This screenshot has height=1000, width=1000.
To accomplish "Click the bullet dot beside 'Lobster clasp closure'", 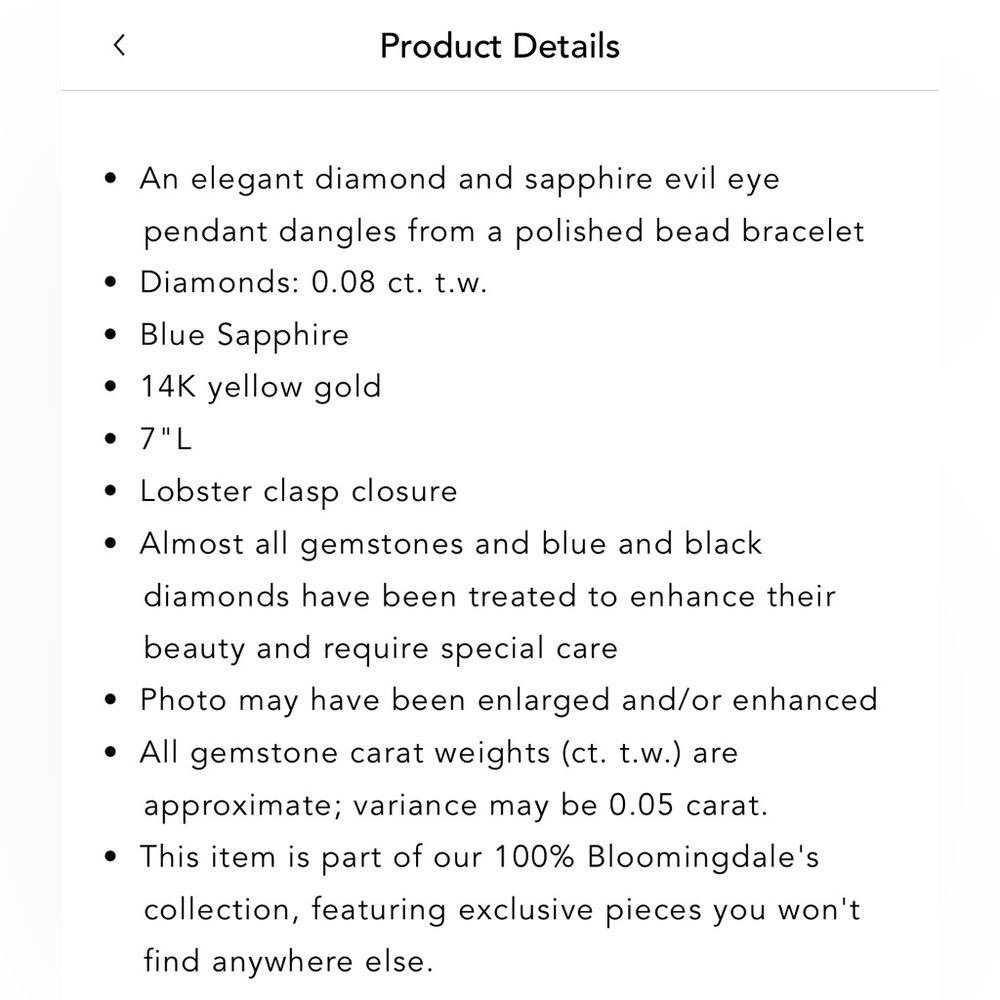I will 110,491.
